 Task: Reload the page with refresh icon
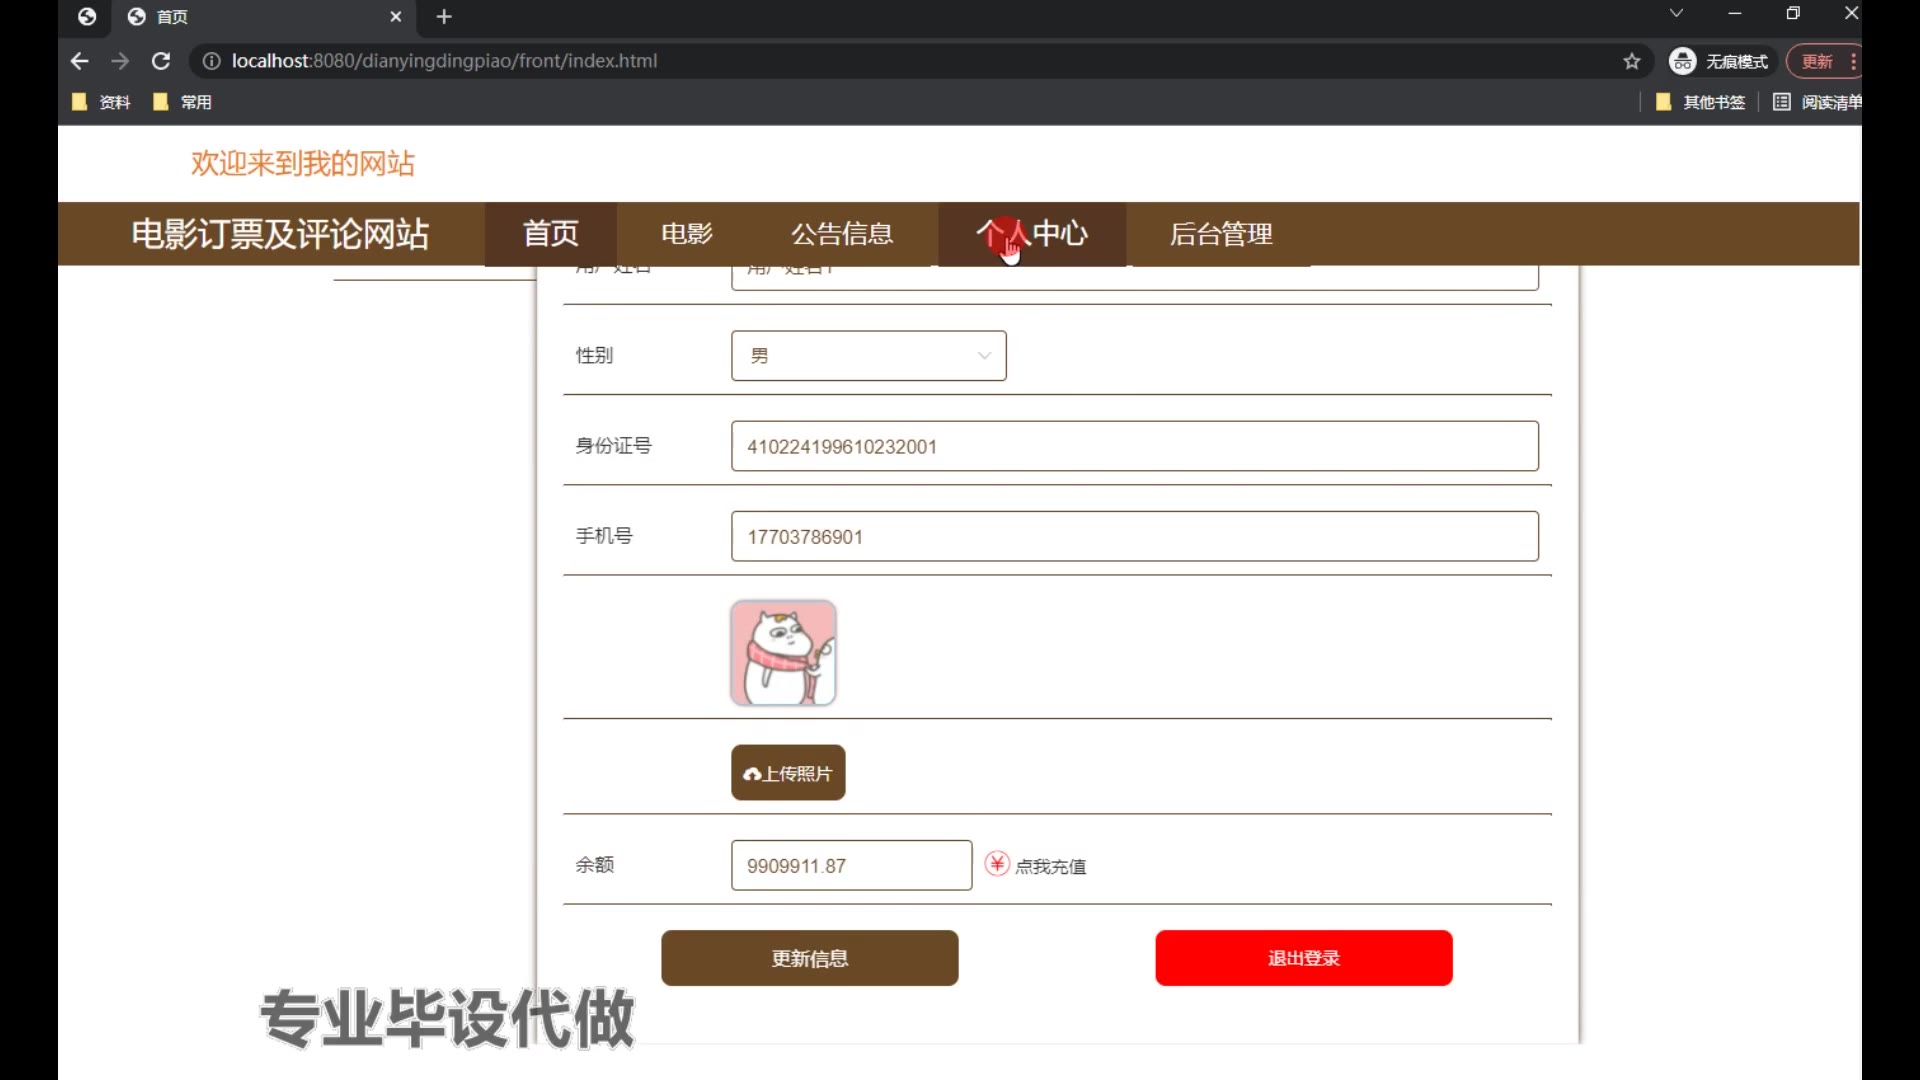click(160, 61)
